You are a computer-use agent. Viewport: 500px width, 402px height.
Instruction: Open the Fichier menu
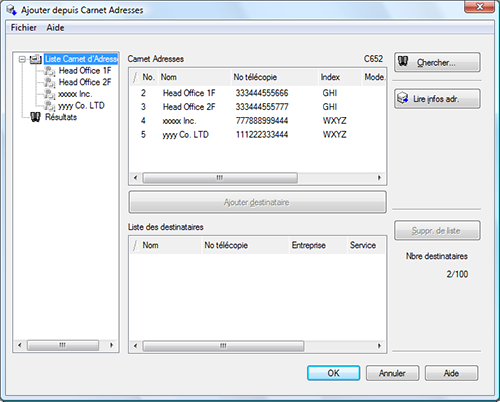coord(24,28)
